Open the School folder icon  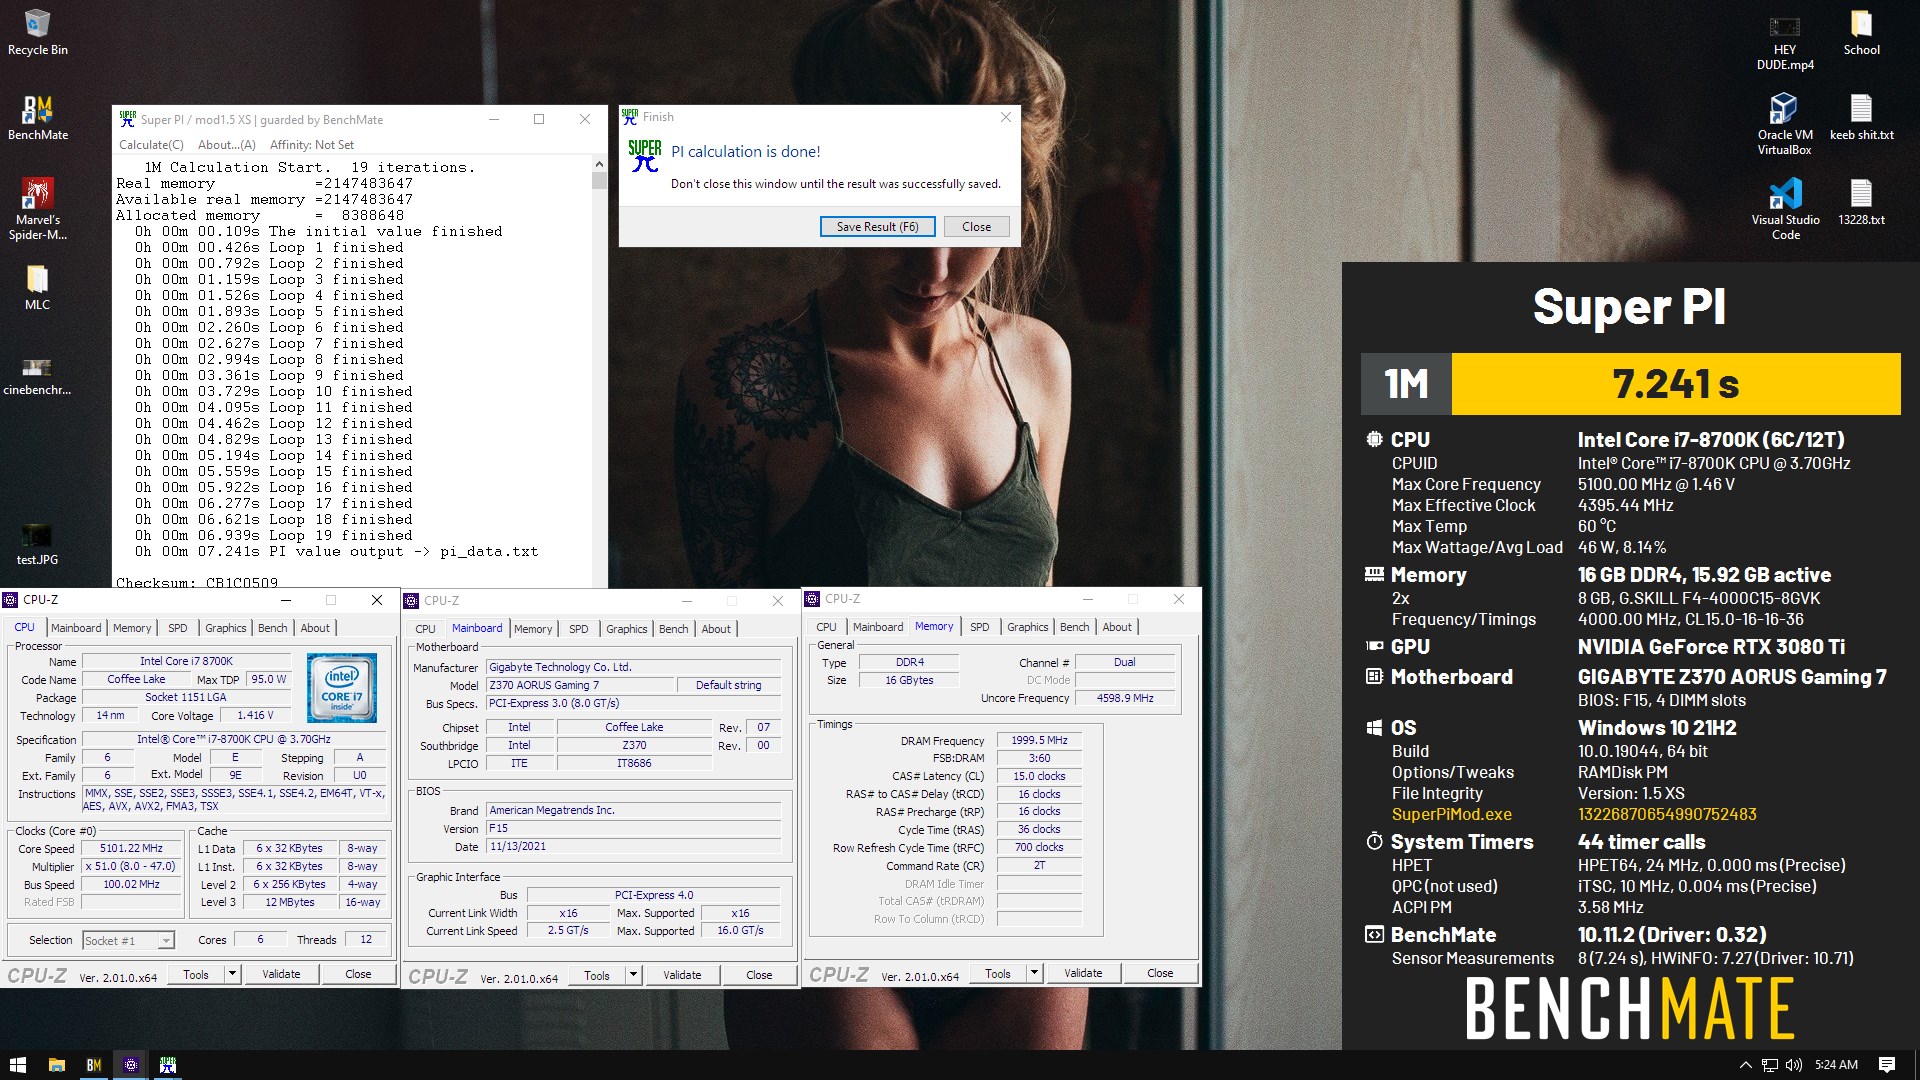coord(1861,32)
